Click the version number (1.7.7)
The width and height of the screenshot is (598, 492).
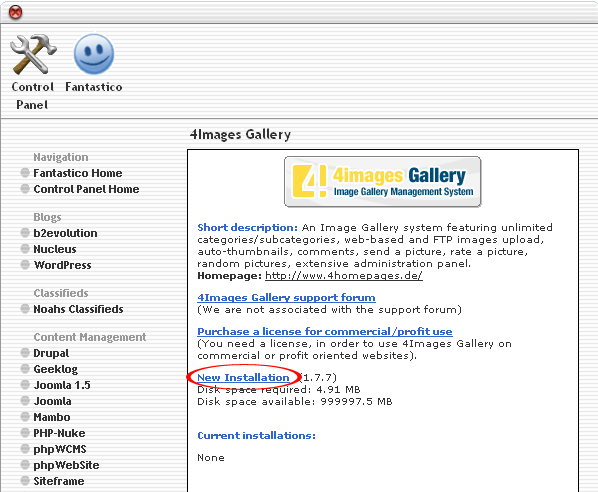click(318, 378)
